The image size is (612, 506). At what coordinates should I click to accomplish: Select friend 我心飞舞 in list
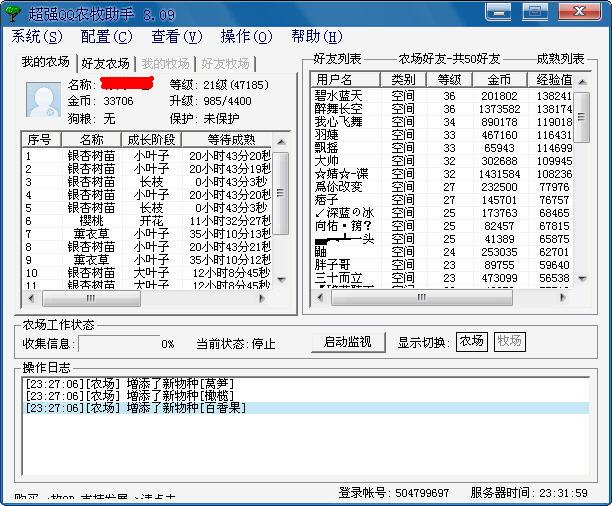(443, 122)
